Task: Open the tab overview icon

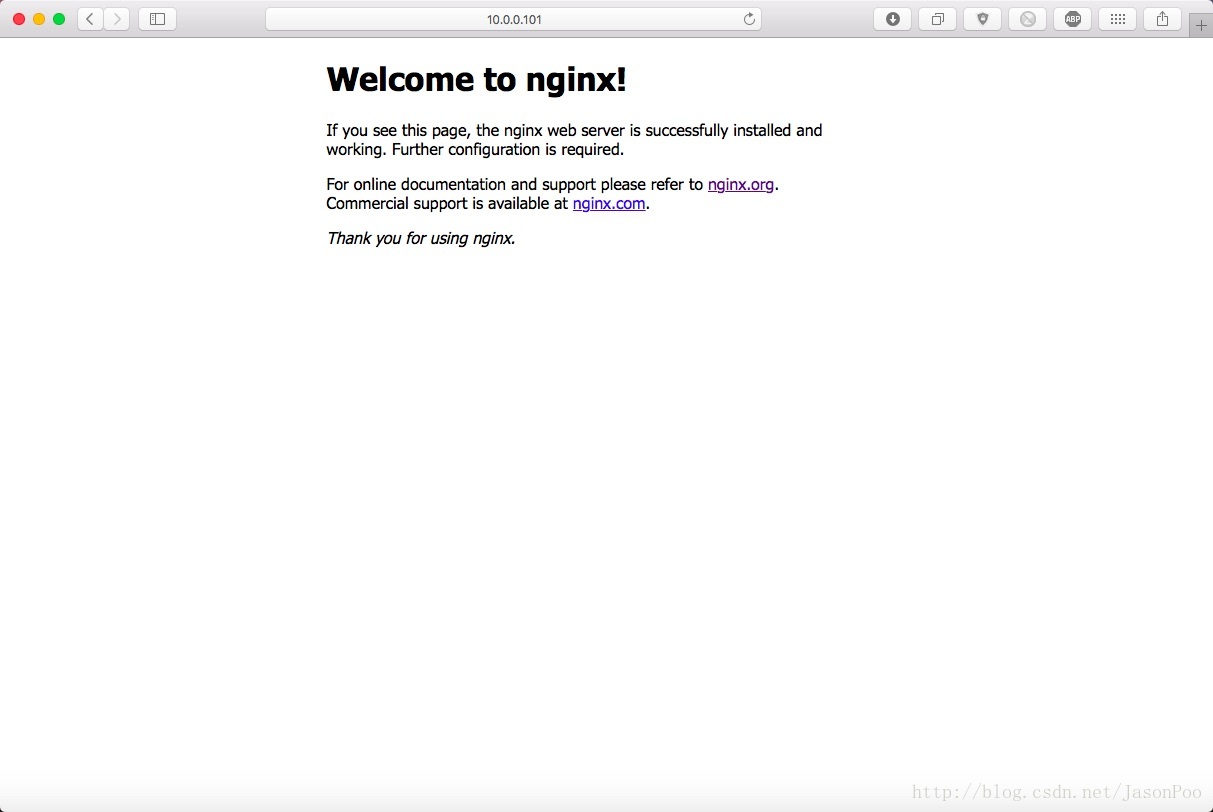Action: 937,19
